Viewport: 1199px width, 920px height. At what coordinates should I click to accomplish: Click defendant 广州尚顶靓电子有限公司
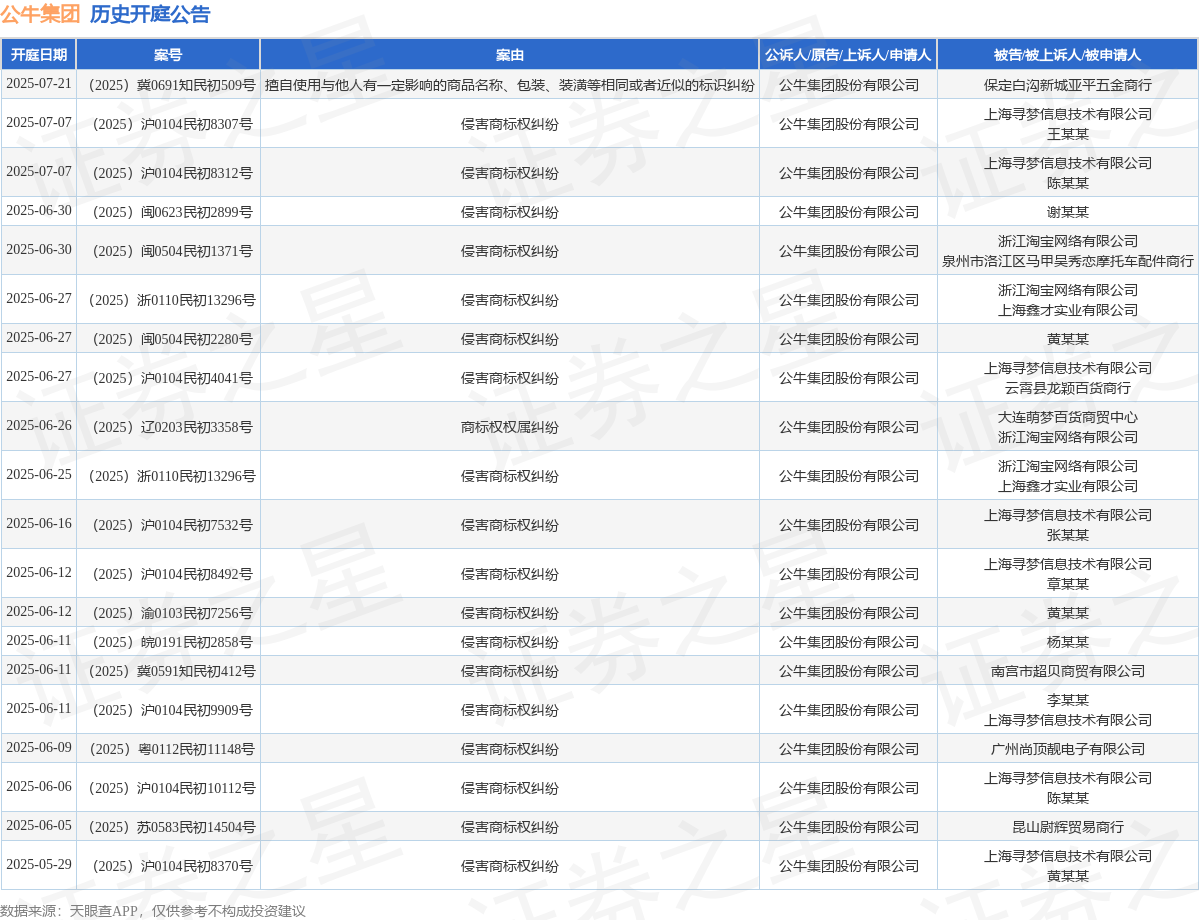pos(1067,749)
